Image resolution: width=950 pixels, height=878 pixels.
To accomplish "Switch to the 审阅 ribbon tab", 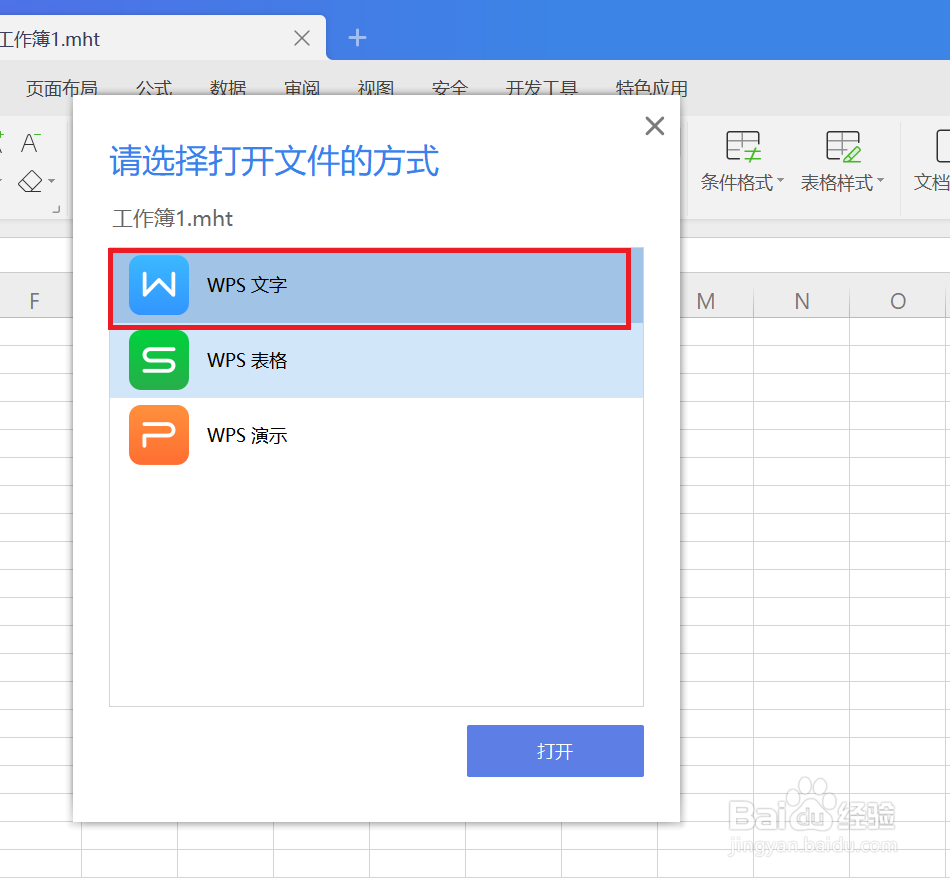I will coord(302,88).
